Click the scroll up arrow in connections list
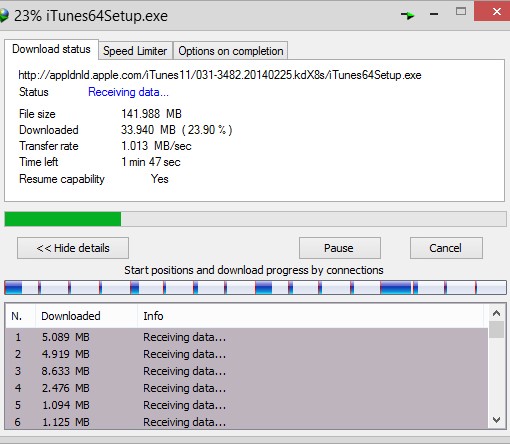The image size is (510, 444). click(x=496, y=313)
